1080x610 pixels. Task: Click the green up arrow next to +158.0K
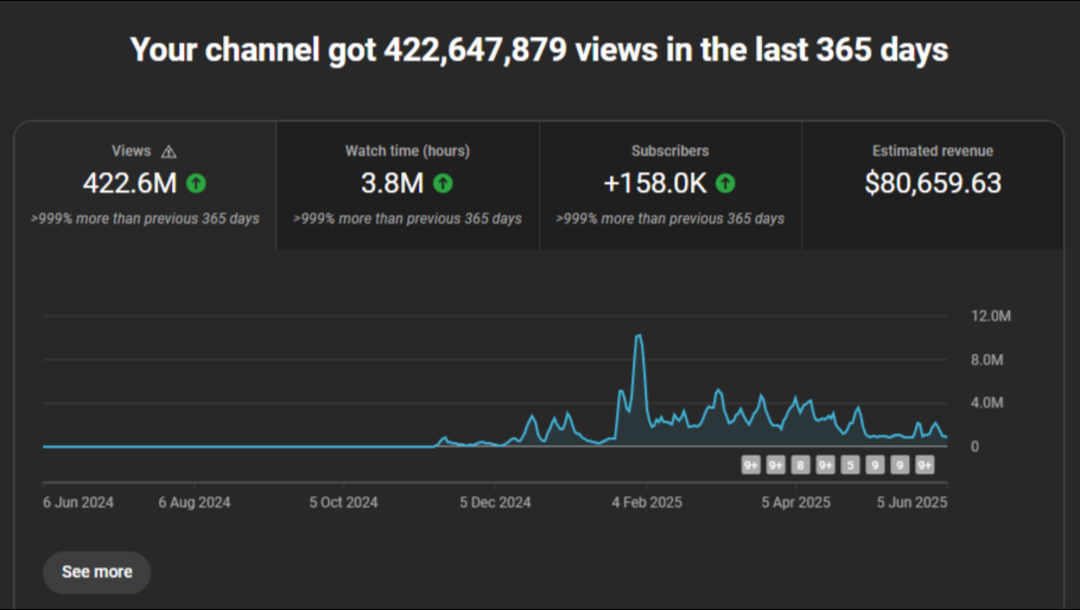tap(725, 183)
